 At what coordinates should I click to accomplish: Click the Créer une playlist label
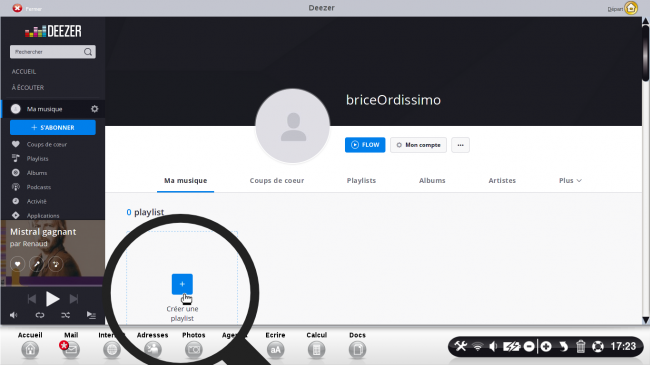(x=182, y=314)
